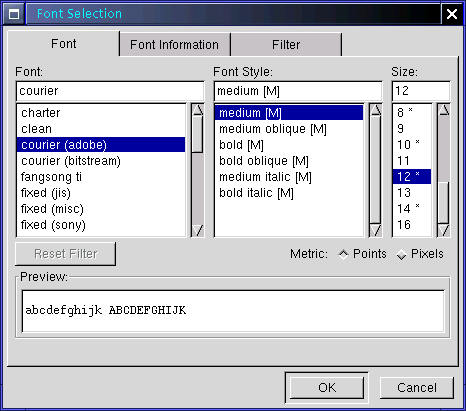Viewport: 466px width, 411px height.
Task: Confirm with the OK button
Action: 327,388
